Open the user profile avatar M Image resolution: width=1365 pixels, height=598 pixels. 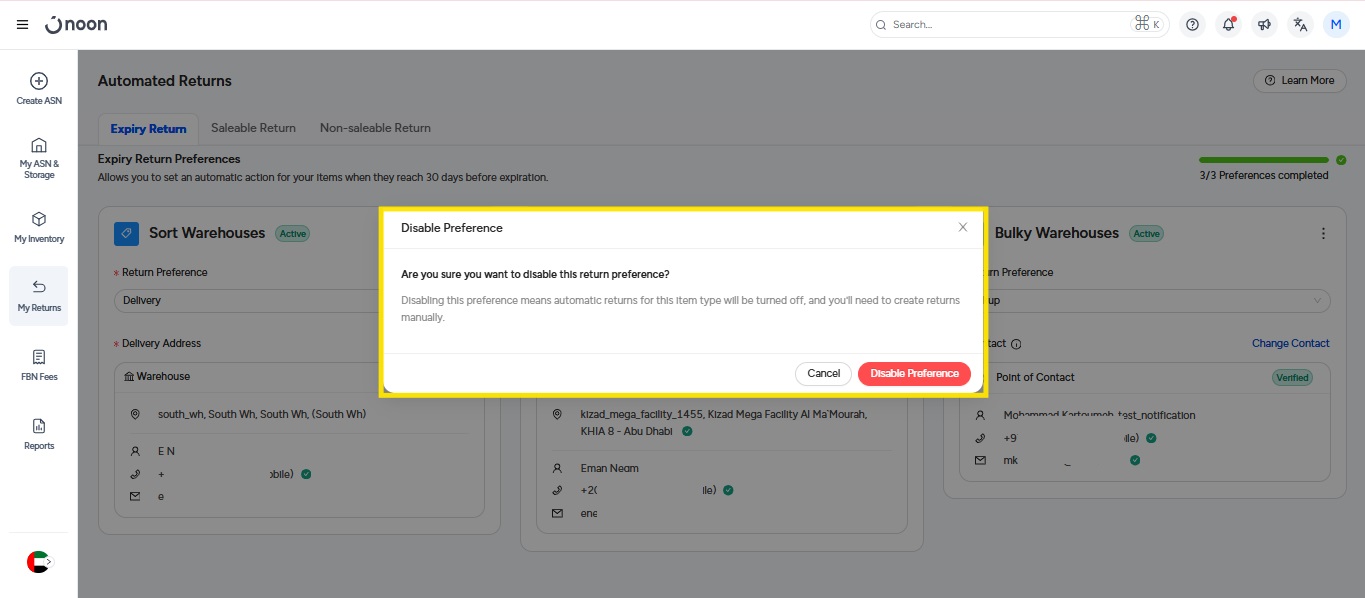click(x=1336, y=25)
